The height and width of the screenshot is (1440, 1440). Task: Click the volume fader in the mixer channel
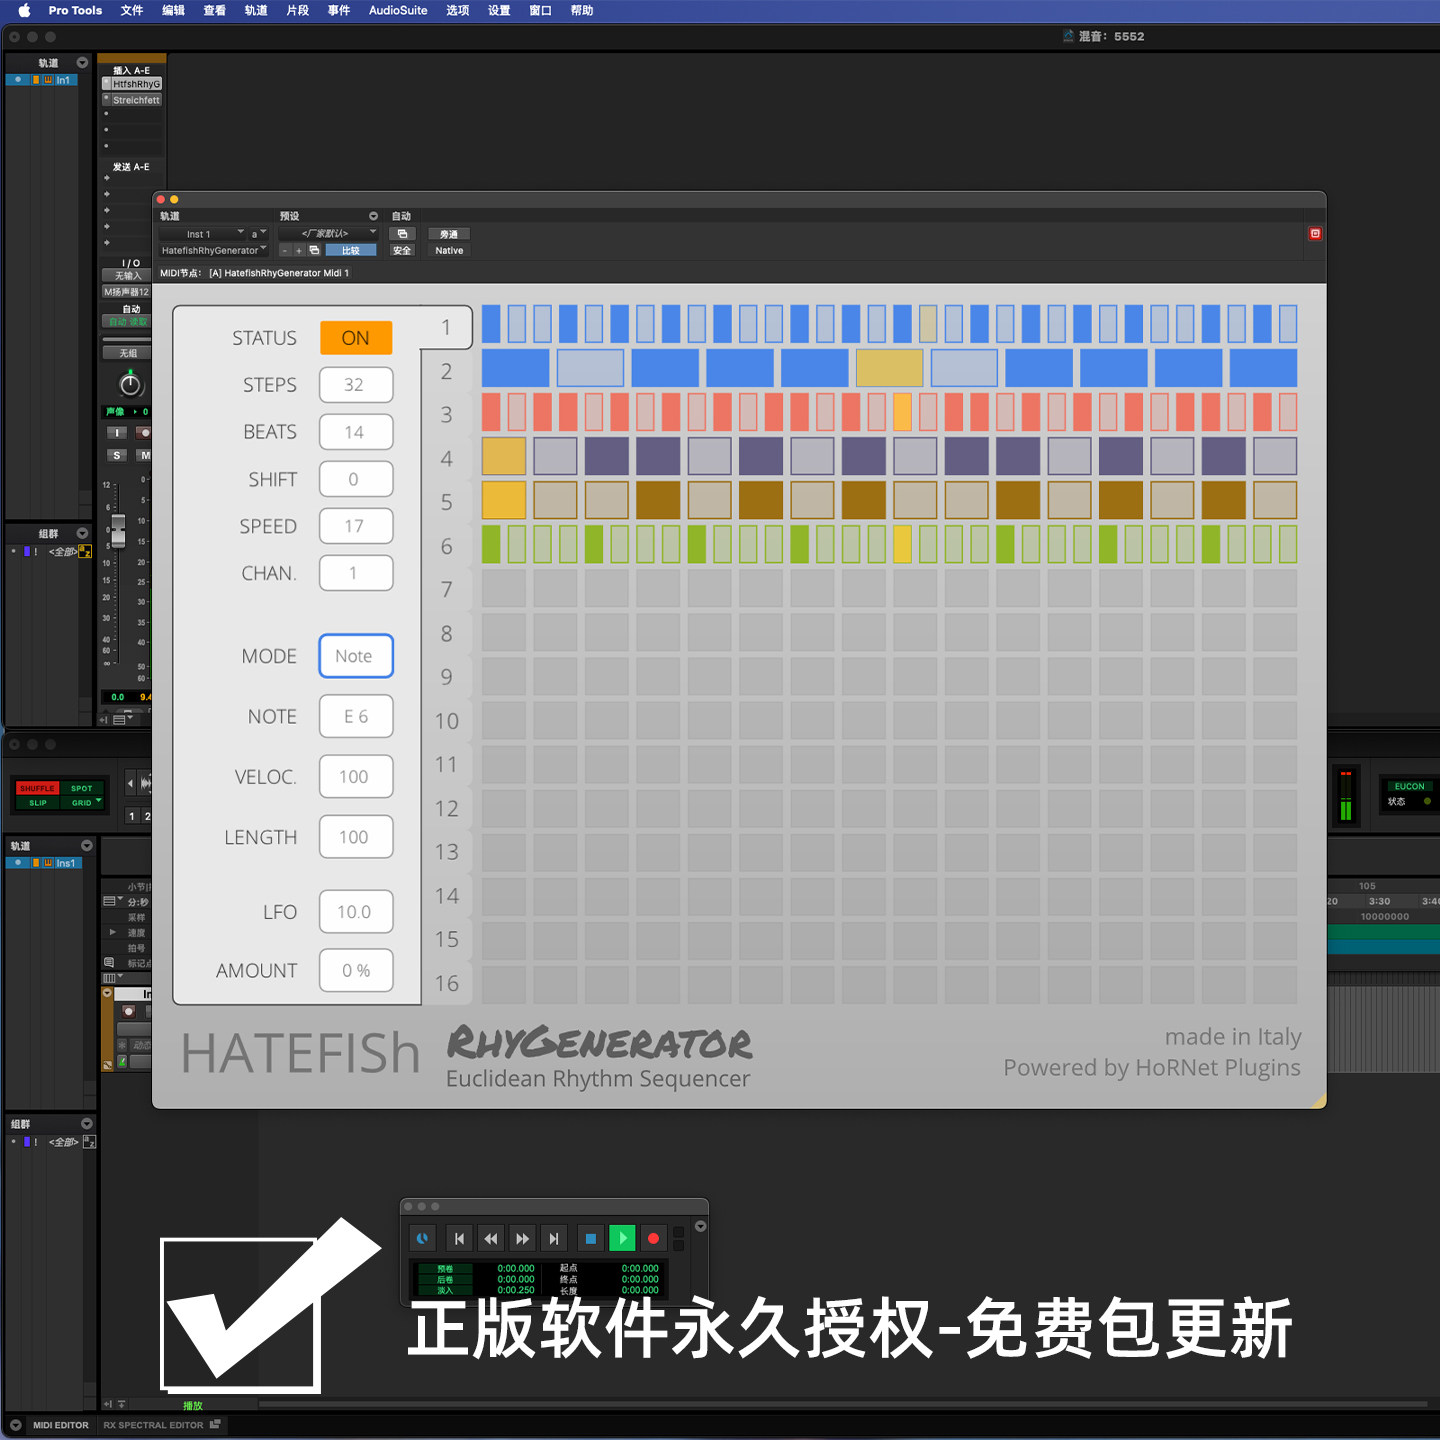tap(118, 530)
